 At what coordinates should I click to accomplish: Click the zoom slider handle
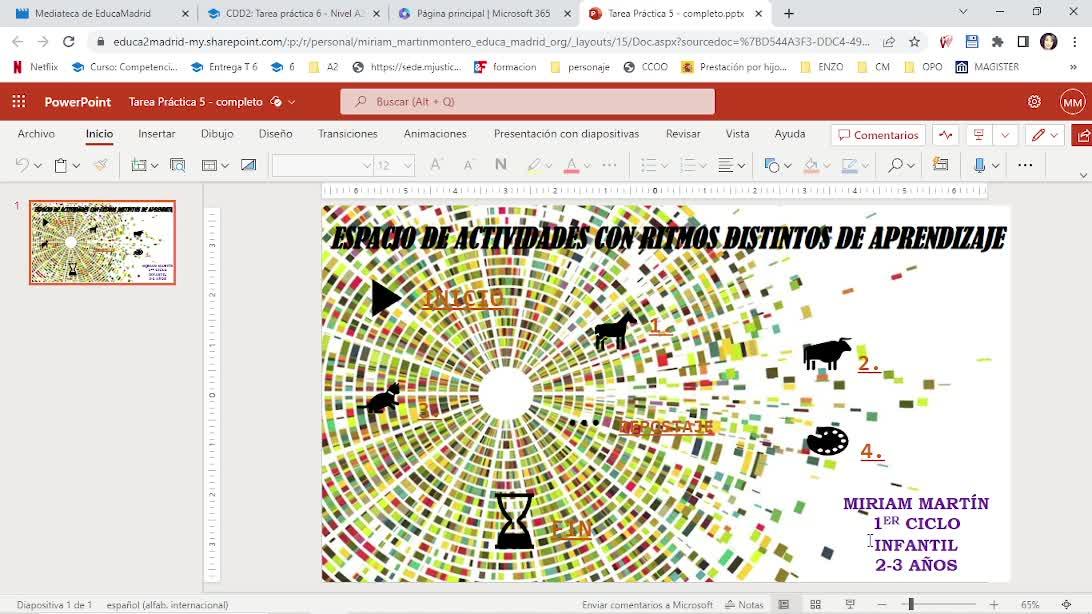click(910, 605)
